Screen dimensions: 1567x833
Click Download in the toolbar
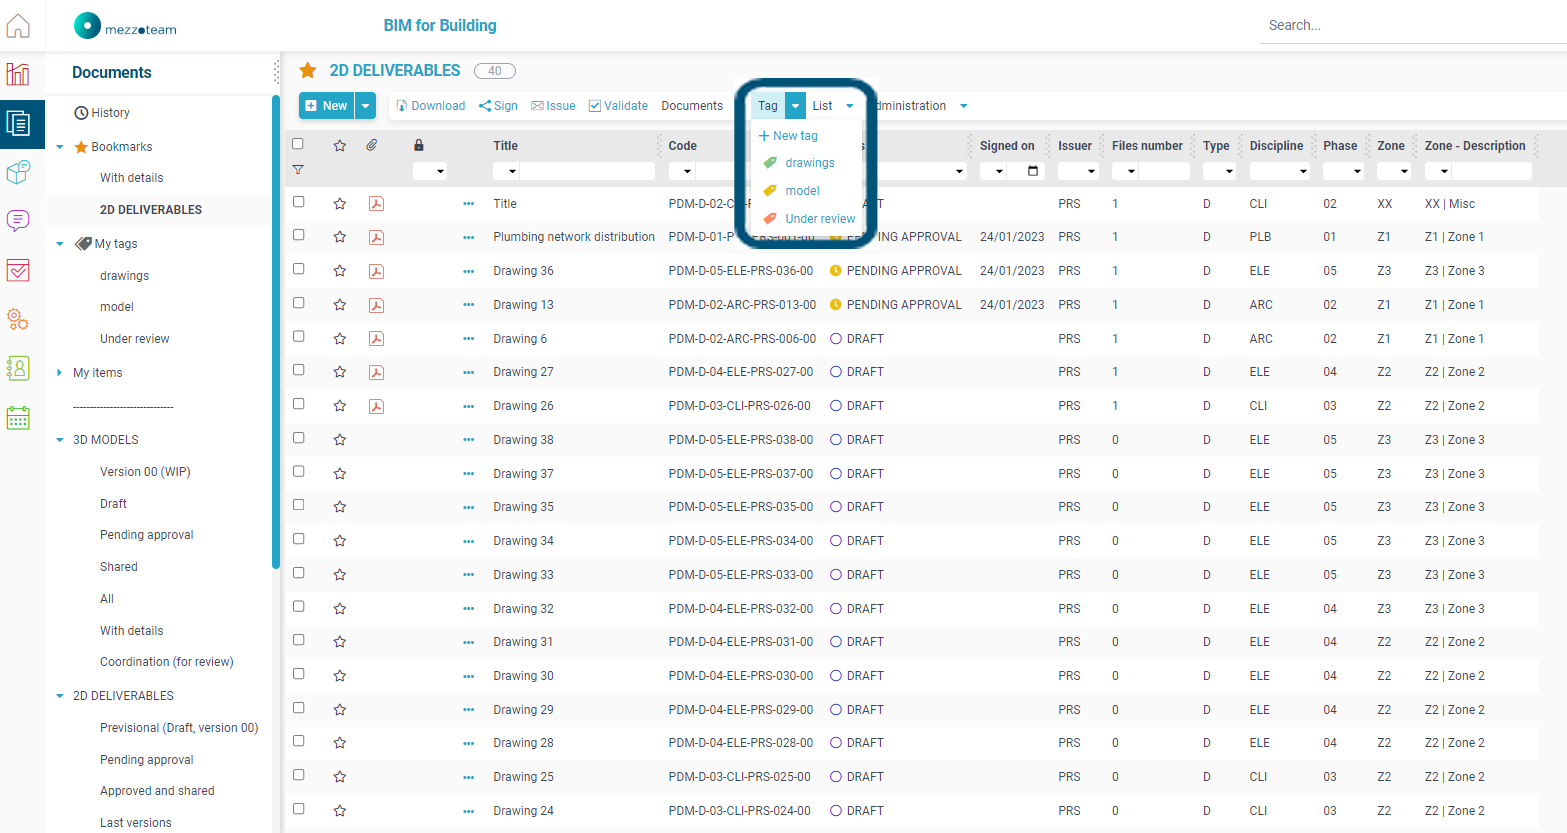point(431,106)
